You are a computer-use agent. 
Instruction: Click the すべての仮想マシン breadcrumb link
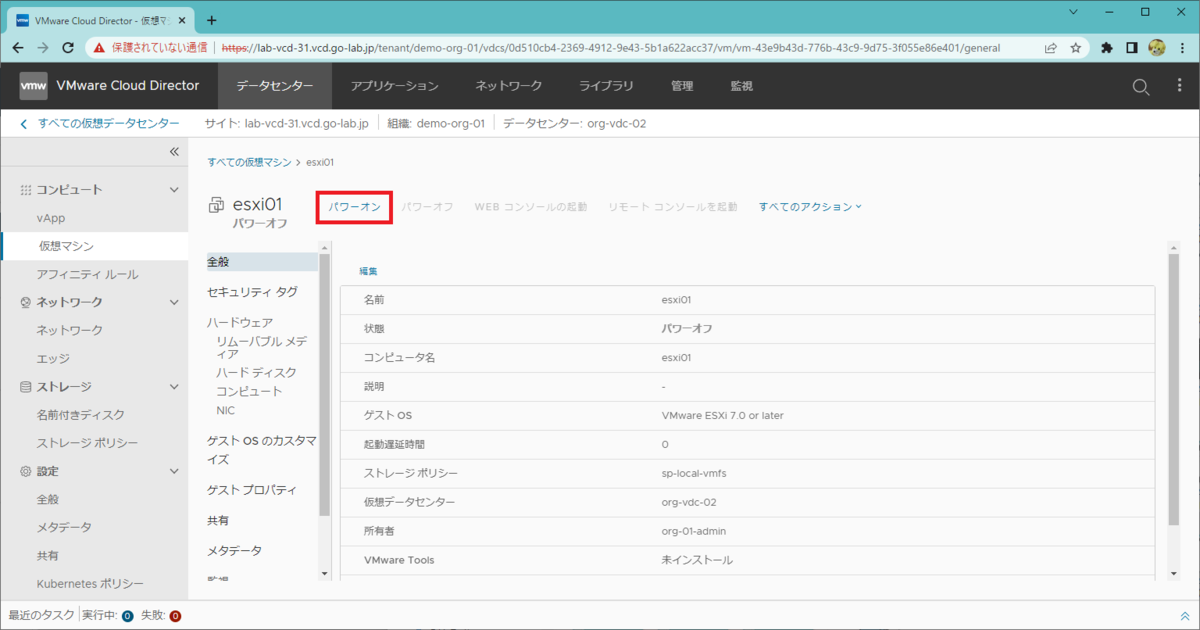pos(249,162)
